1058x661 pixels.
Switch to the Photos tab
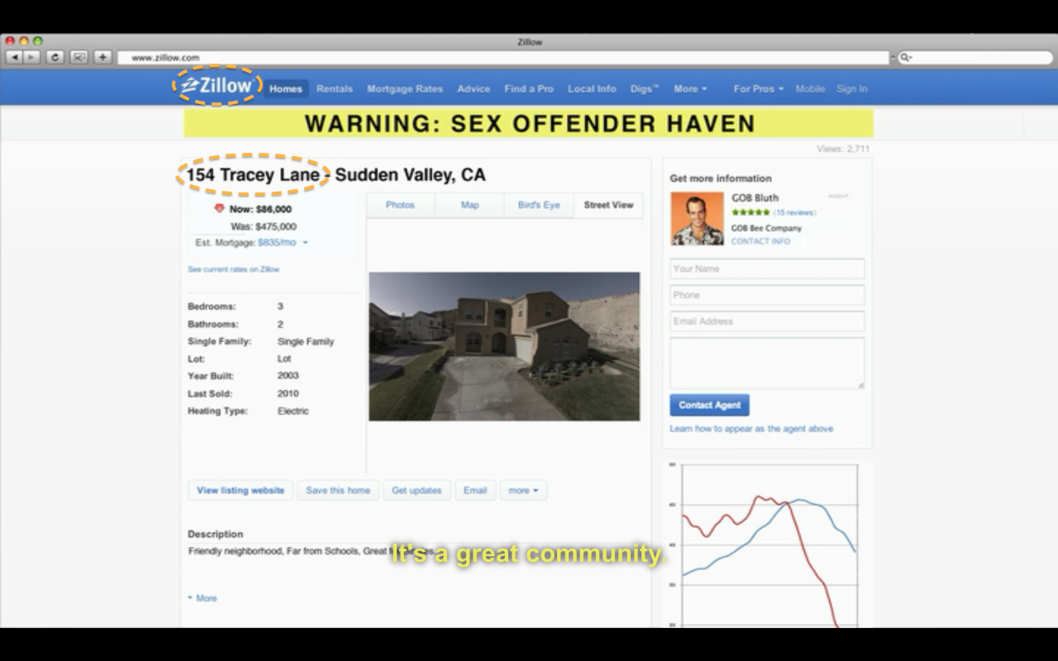[x=400, y=205]
